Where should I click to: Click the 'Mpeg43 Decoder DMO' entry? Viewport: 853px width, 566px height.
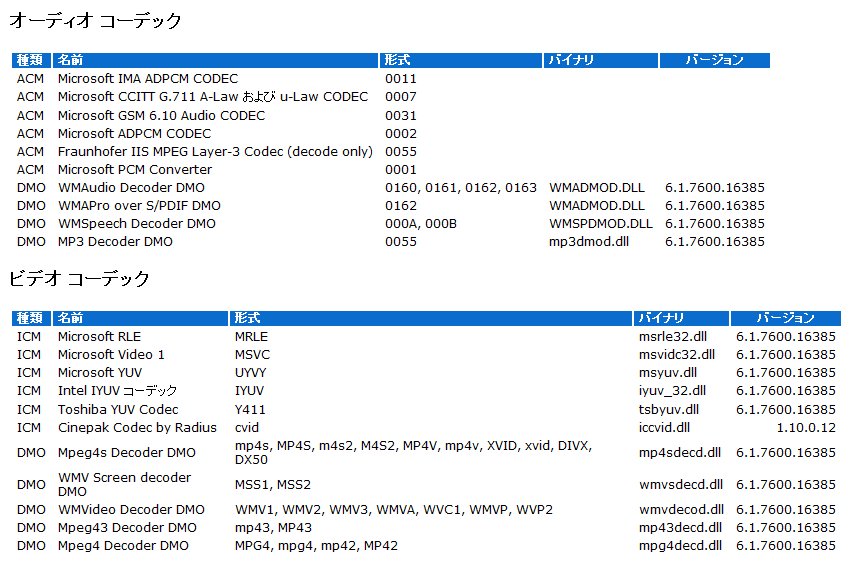[x=127, y=527]
